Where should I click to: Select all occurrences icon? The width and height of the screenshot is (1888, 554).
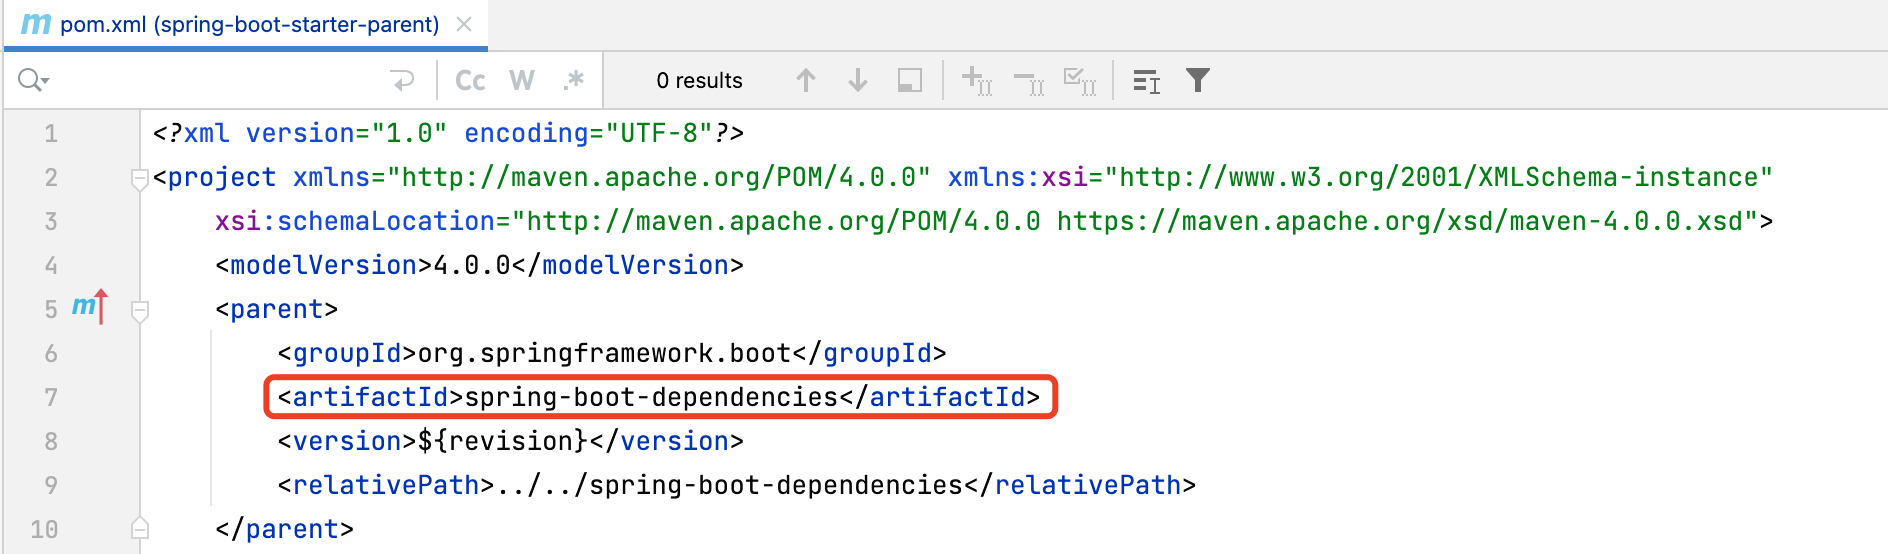coord(1080,80)
